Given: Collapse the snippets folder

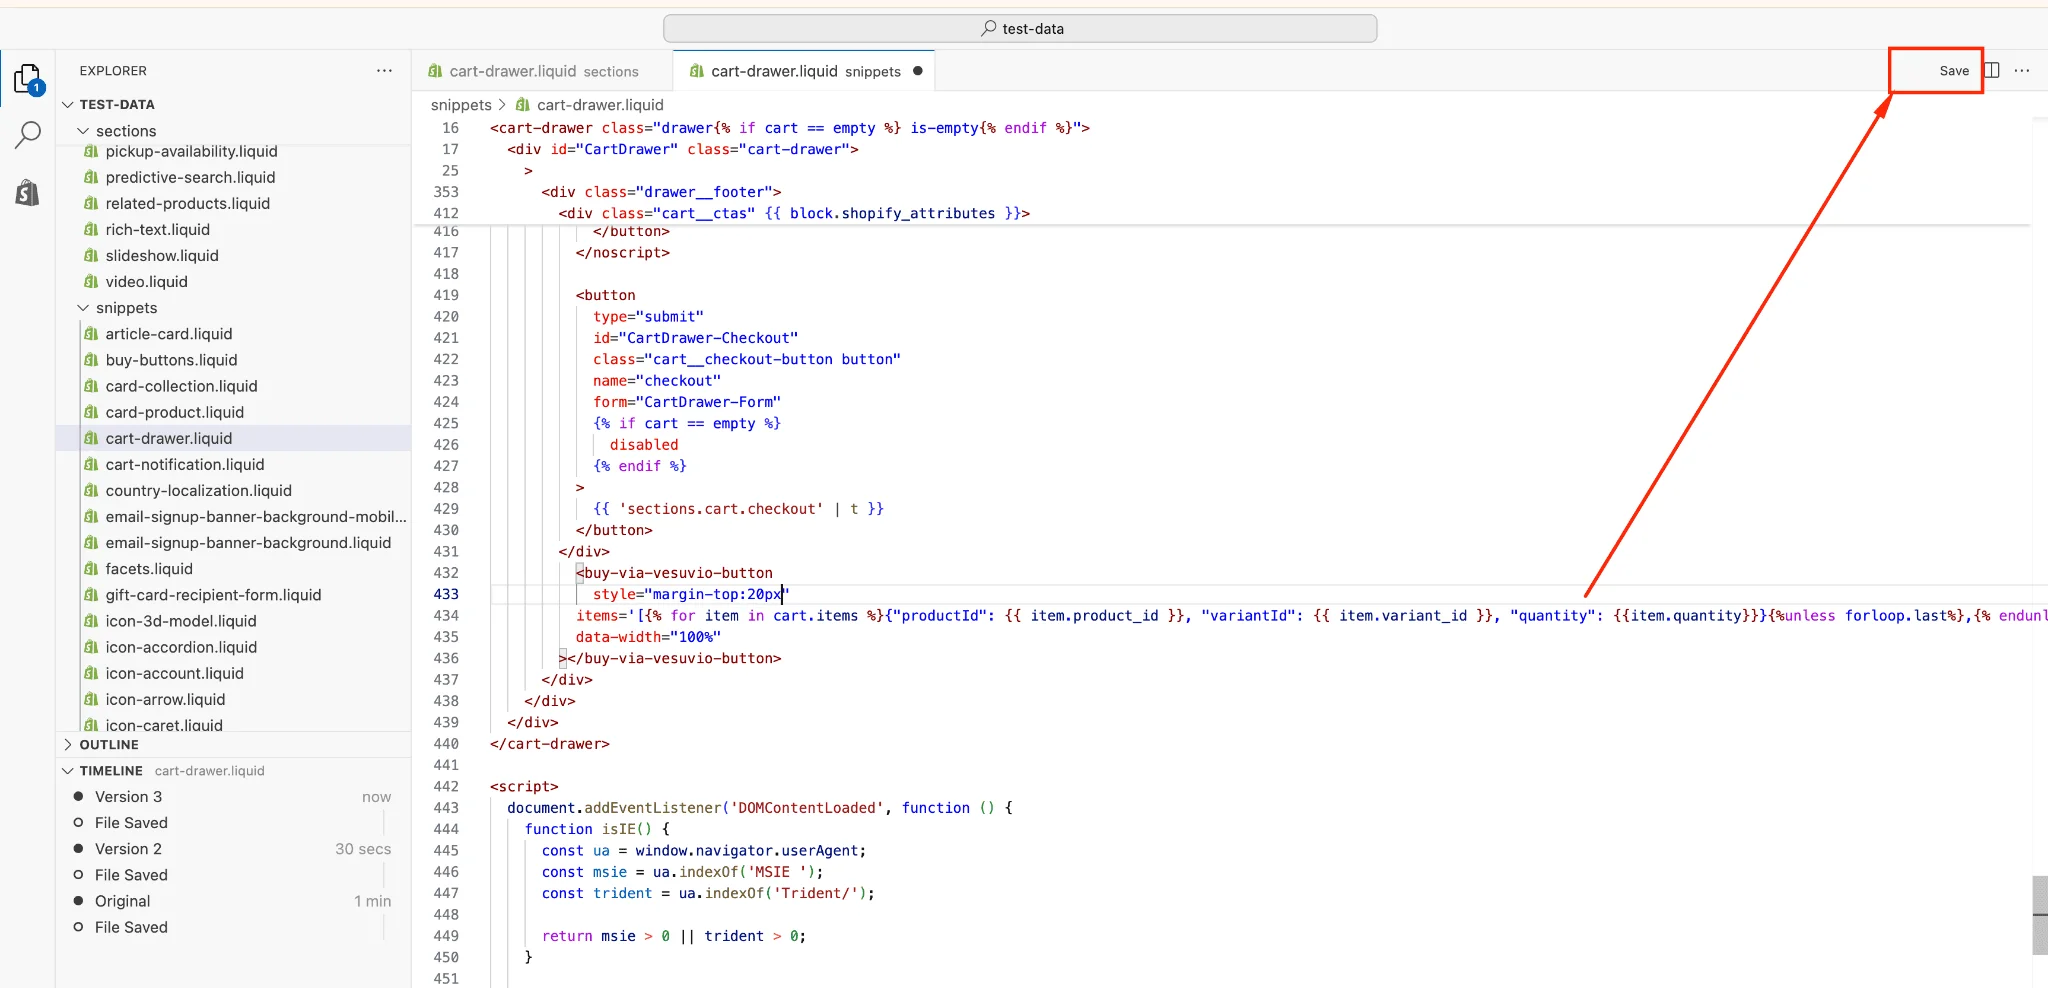Looking at the screenshot, I should tap(82, 308).
